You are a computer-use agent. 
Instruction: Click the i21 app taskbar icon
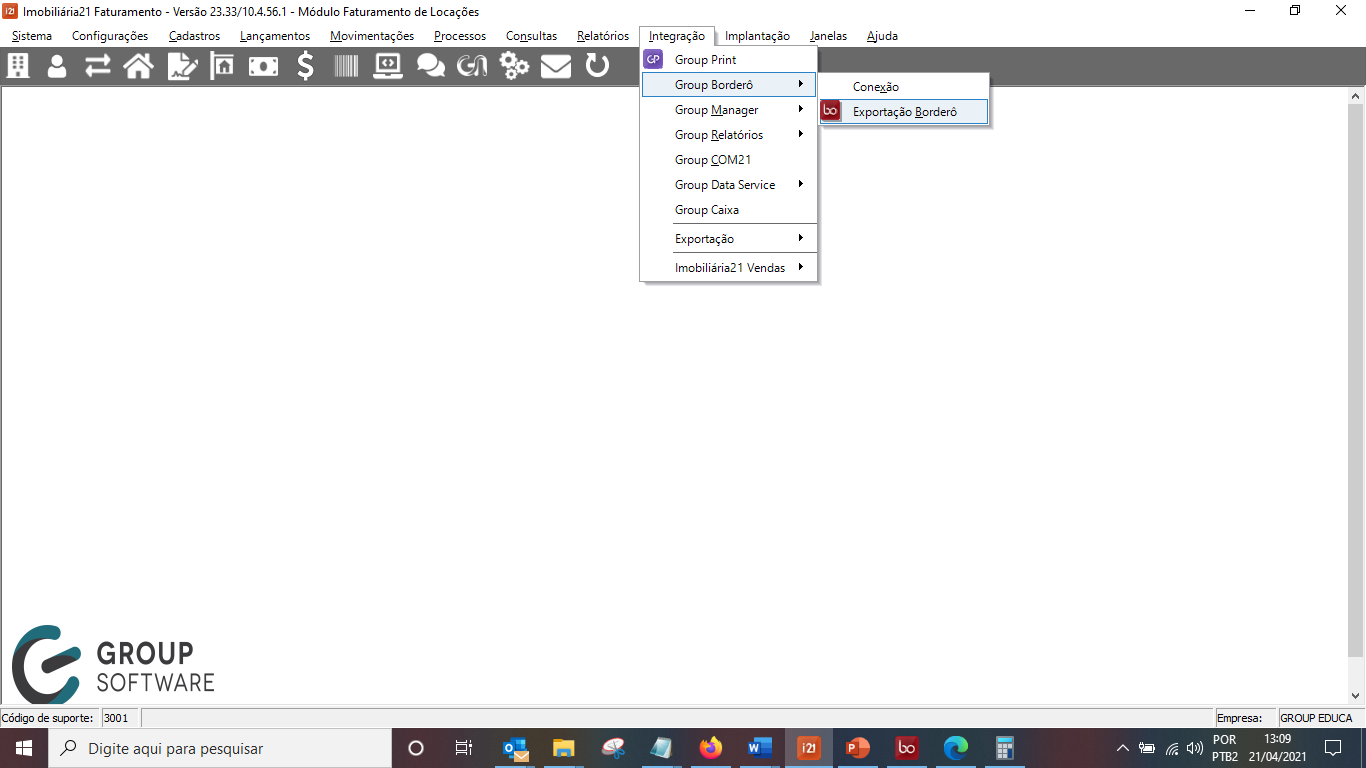tap(809, 748)
